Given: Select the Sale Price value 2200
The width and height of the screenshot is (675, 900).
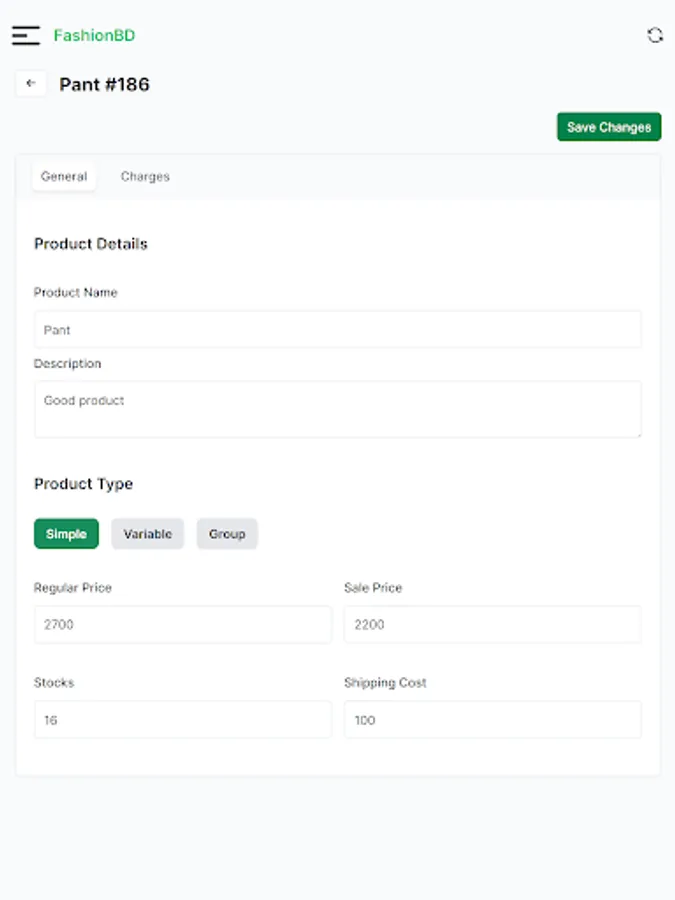Looking at the screenshot, I should tap(492, 624).
